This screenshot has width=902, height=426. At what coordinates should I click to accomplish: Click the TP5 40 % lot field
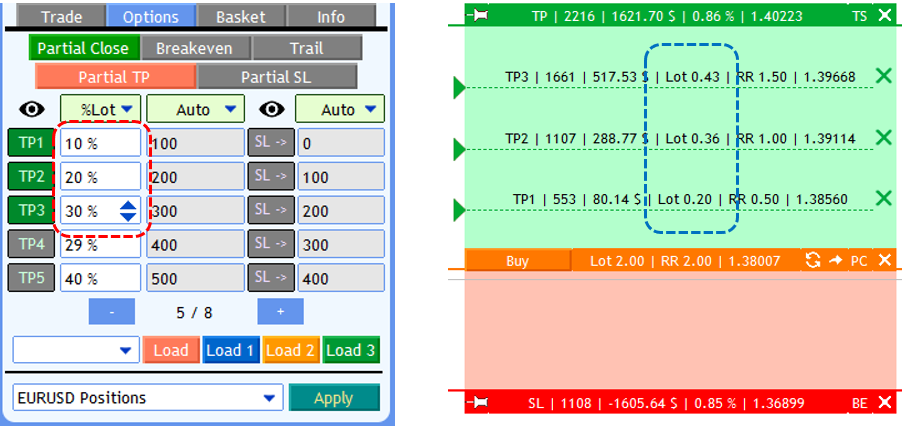pyautogui.click(x=101, y=278)
